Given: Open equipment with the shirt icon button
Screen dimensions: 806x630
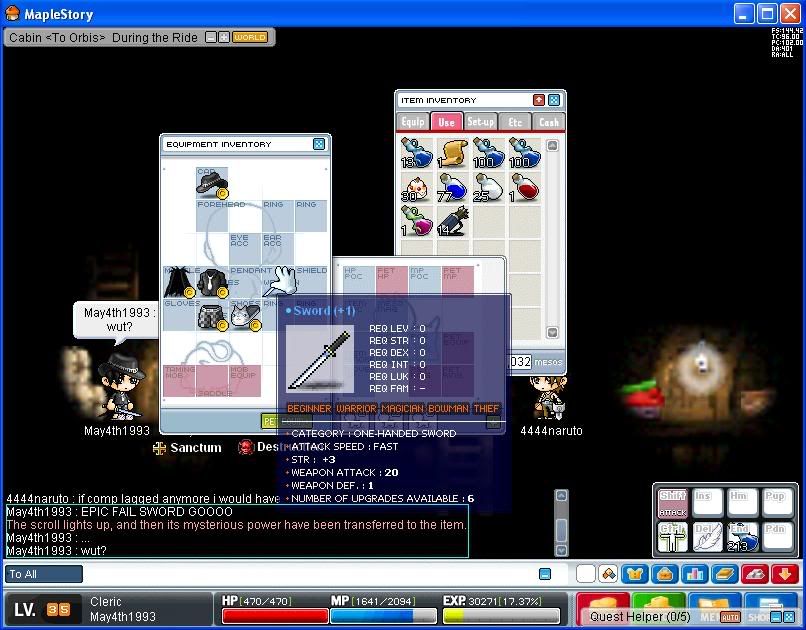Looking at the screenshot, I should [x=635, y=574].
